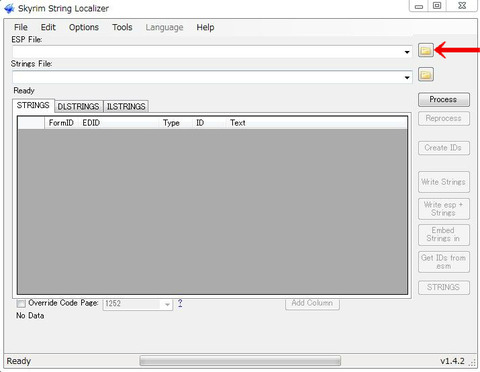480x372 pixels.
Task: Click the Add Column button
Action: click(312, 303)
